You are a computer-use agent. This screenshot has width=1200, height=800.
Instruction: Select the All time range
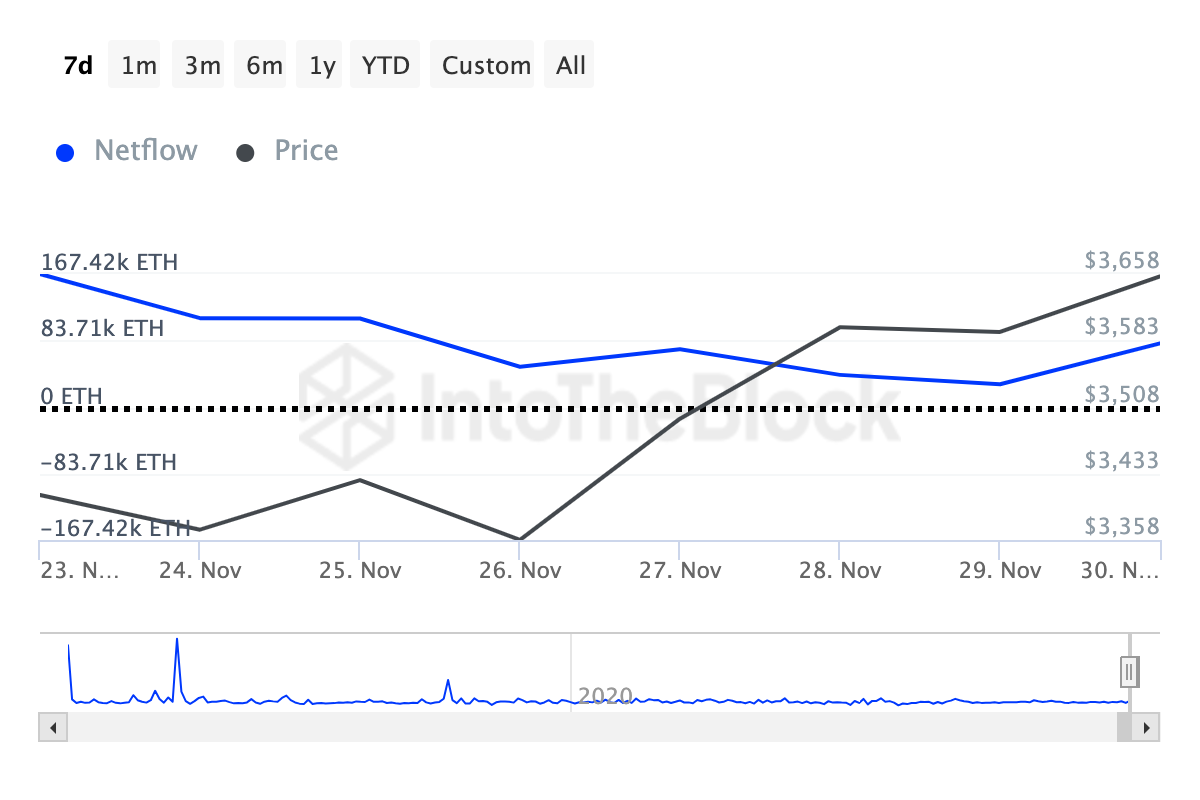[568, 64]
